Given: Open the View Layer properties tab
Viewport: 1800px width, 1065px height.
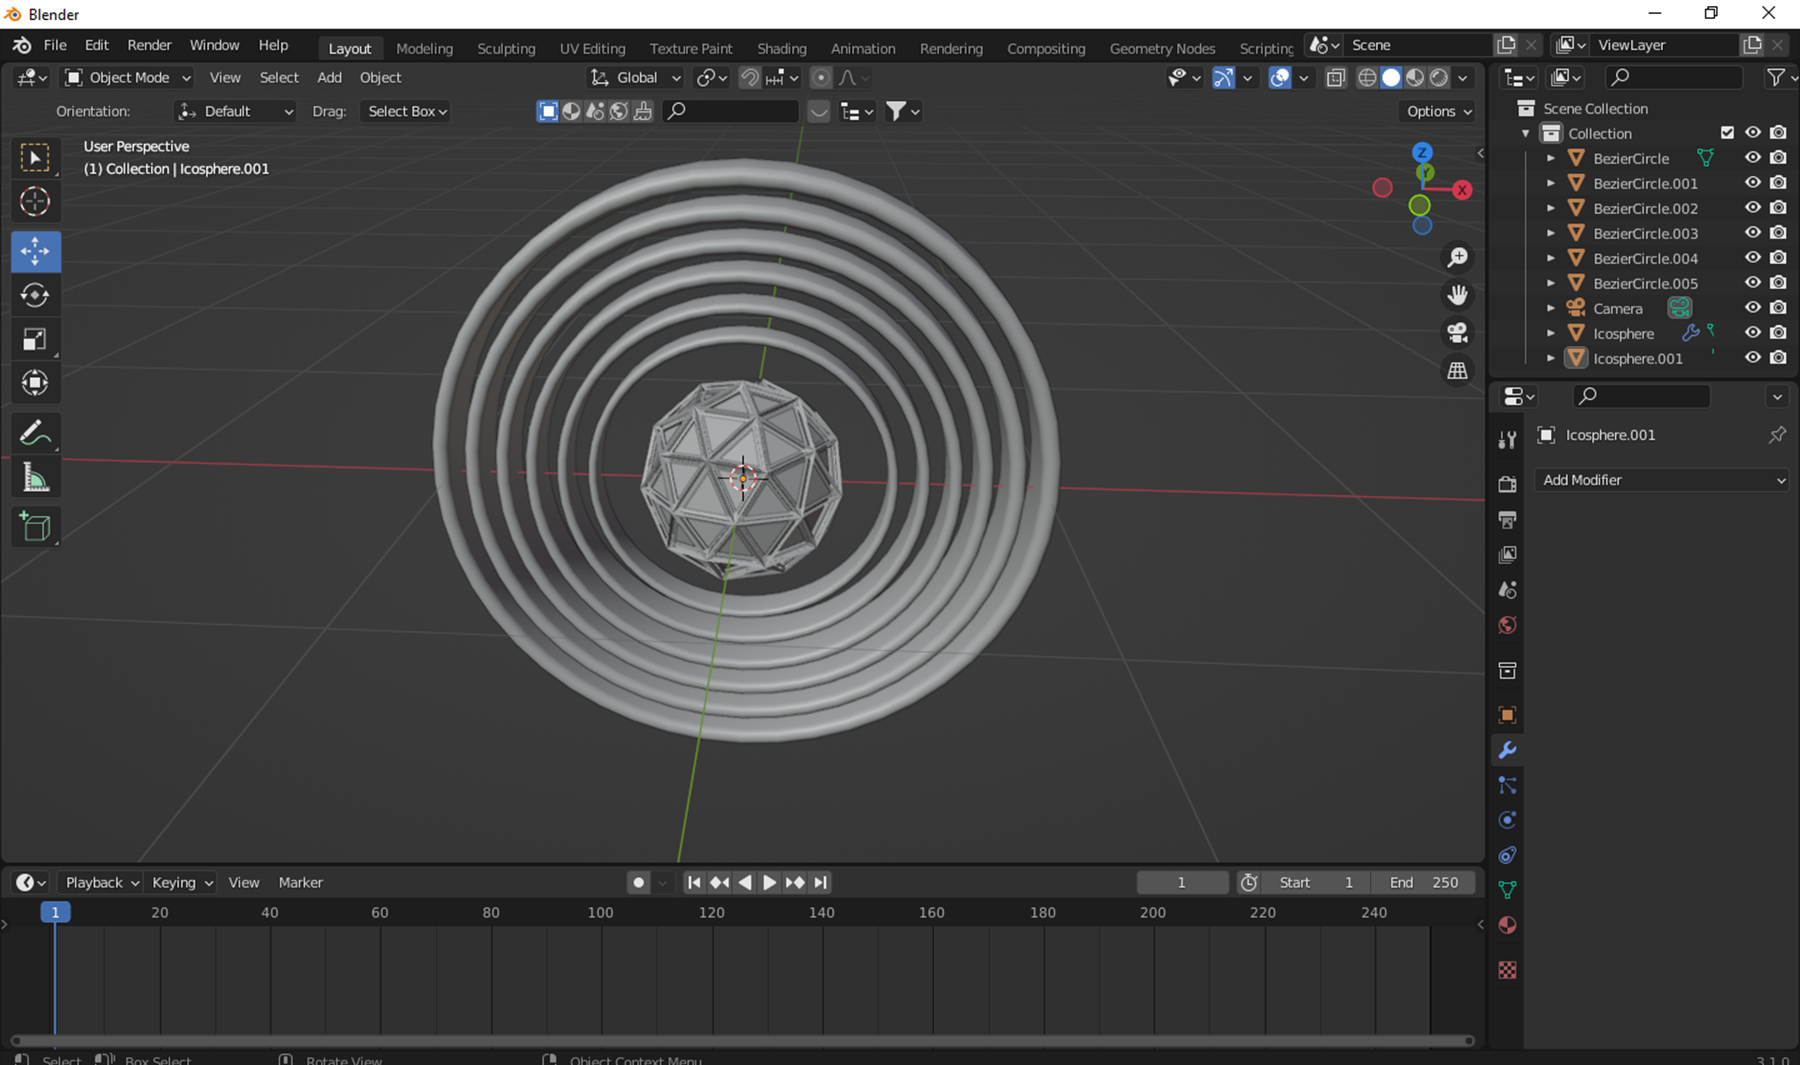Looking at the screenshot, I should (1507, 555).
